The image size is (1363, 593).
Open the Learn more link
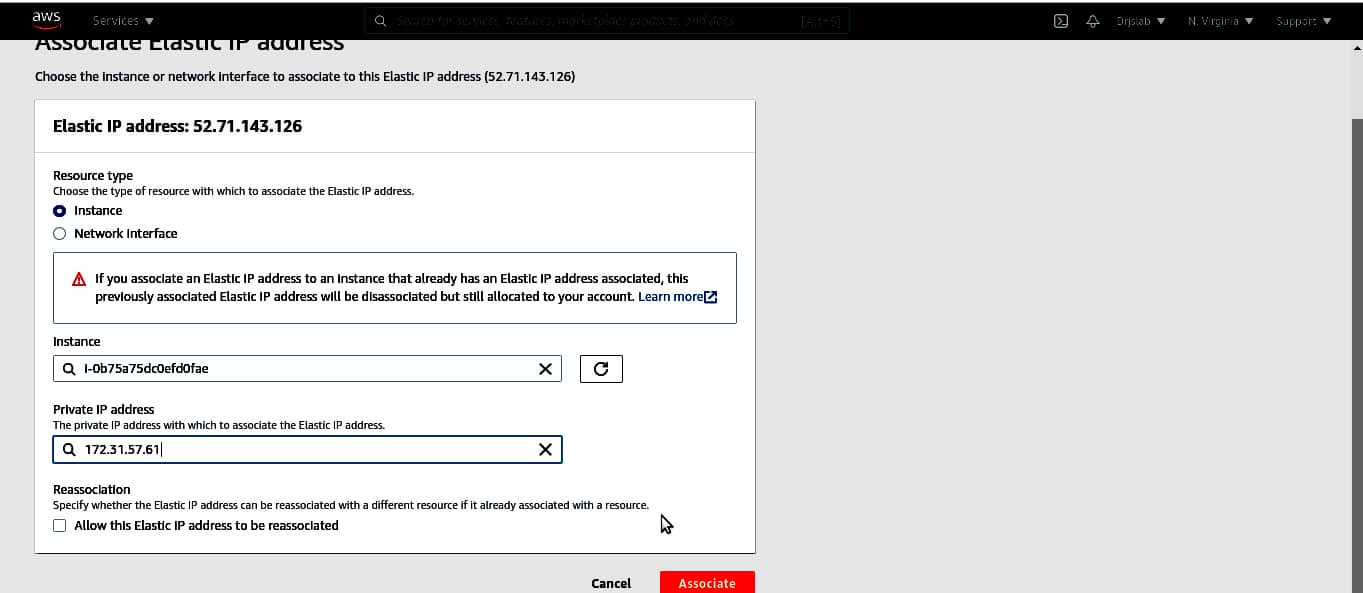670,297
